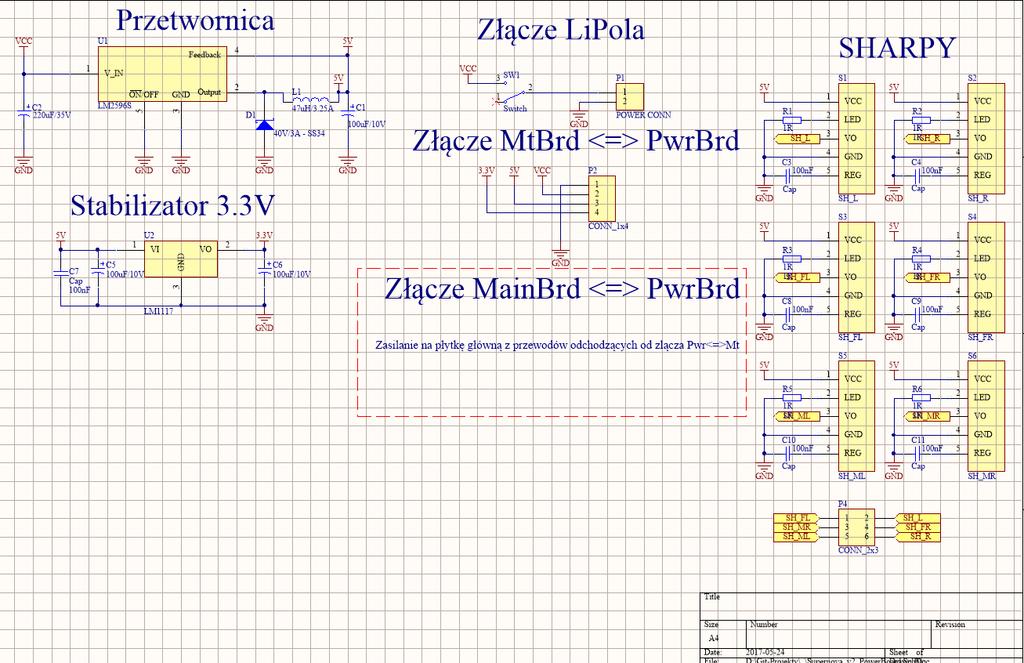Select capacitor C3 100nF
The image size is (1024, 663).
point(788,175)
